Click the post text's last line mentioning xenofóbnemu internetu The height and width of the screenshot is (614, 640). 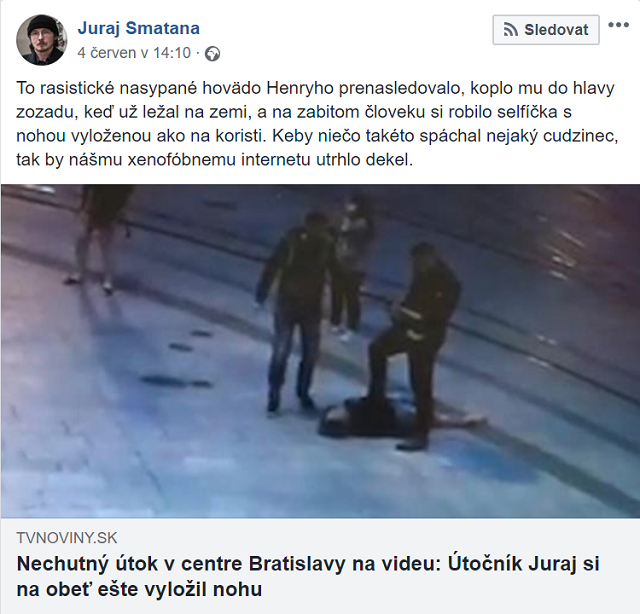215,160
